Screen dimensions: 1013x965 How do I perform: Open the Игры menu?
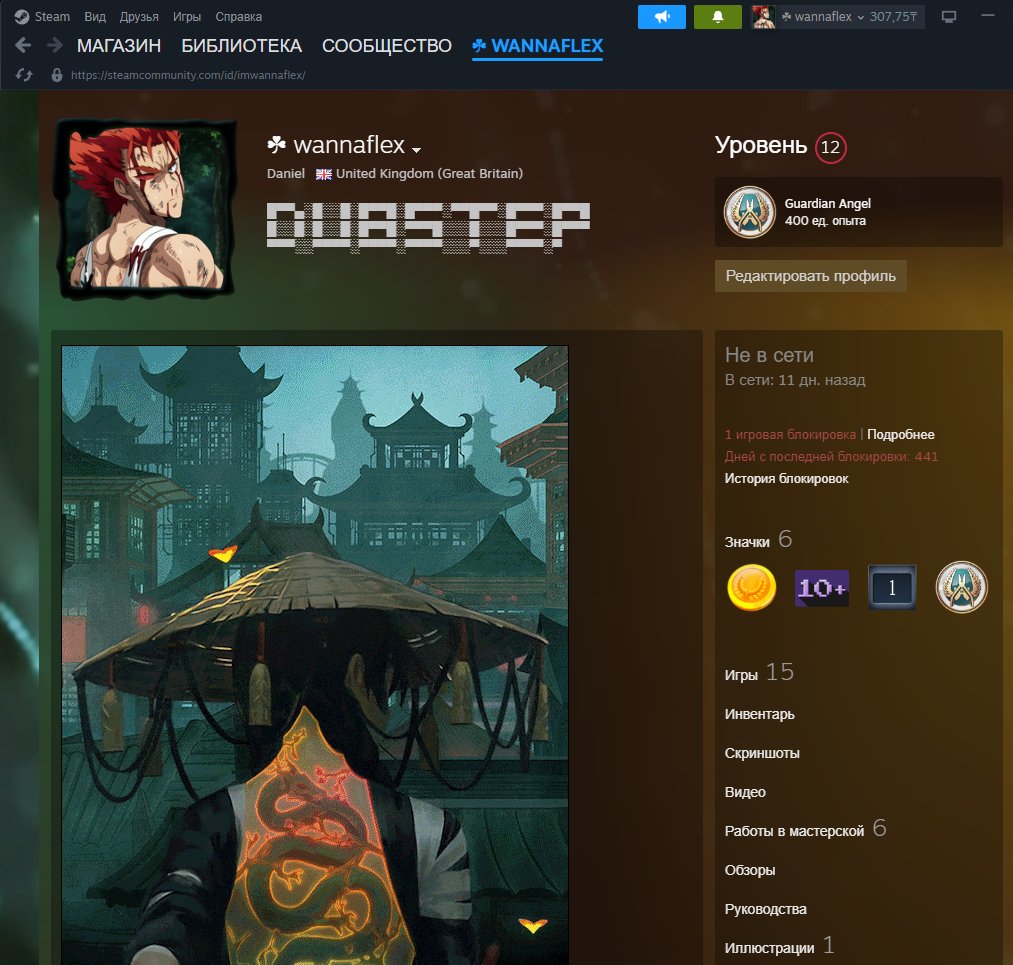(187, 17)
